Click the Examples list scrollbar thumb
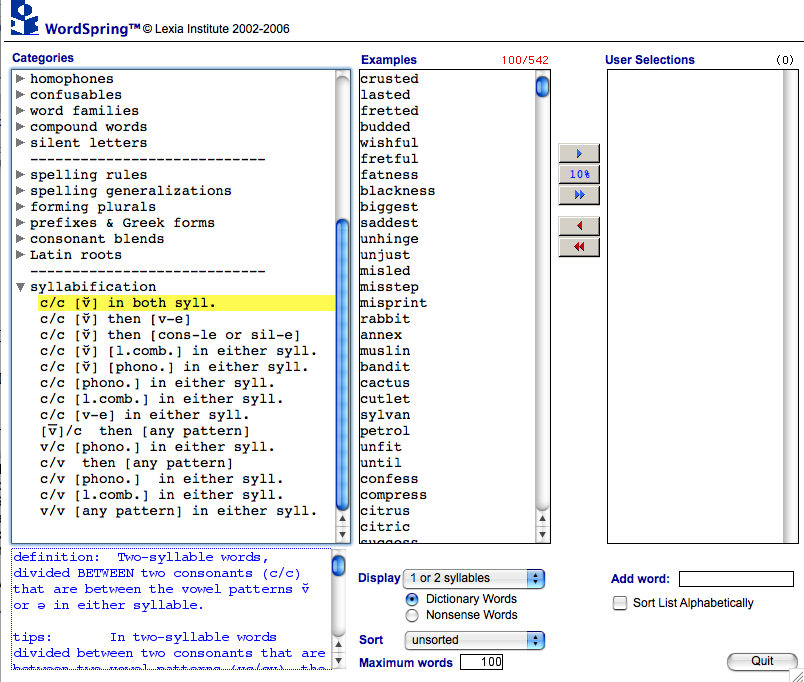The height and width of the screenshot is (682, 804). point(542,86)
